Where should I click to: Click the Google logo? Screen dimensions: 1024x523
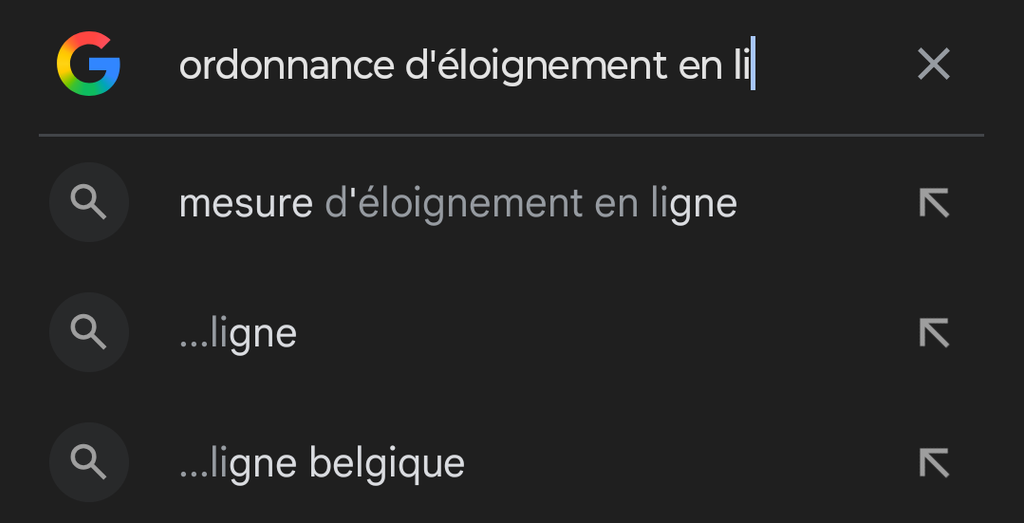[88, 65]
